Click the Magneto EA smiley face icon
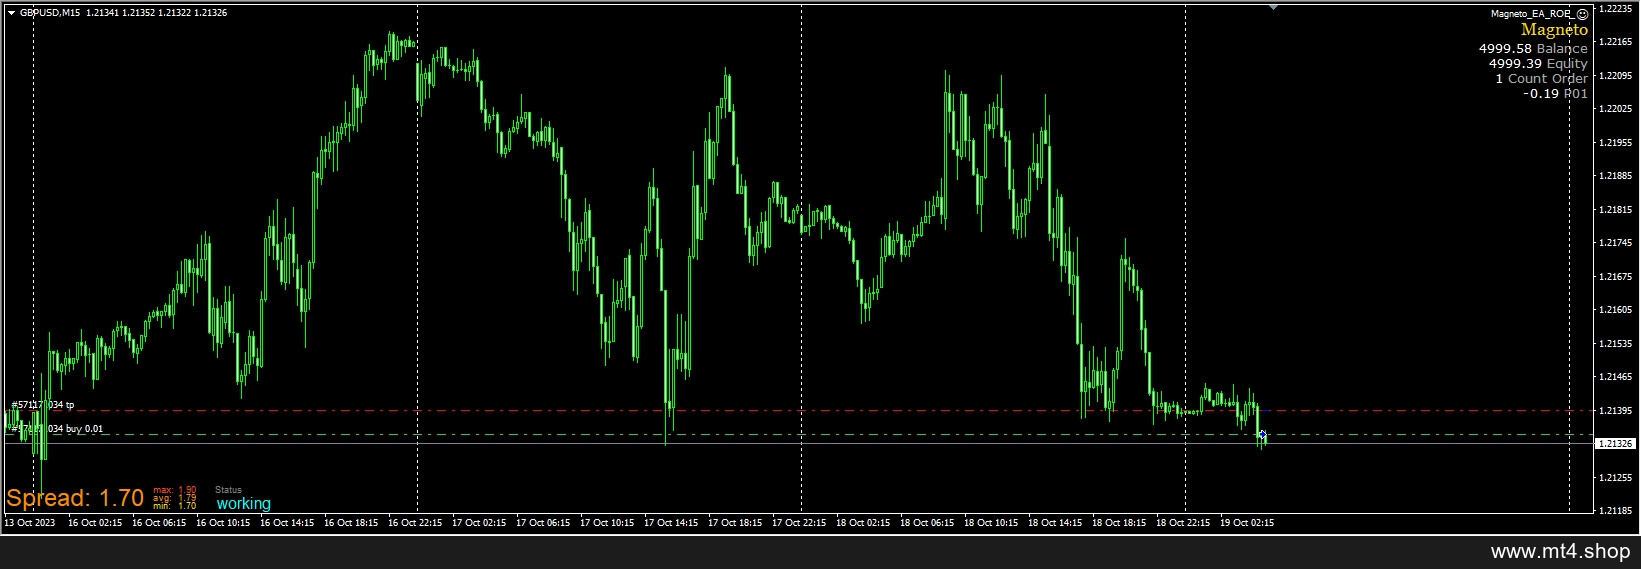This screenshot has height=569, width=1641. click(x=1581, y=14)
